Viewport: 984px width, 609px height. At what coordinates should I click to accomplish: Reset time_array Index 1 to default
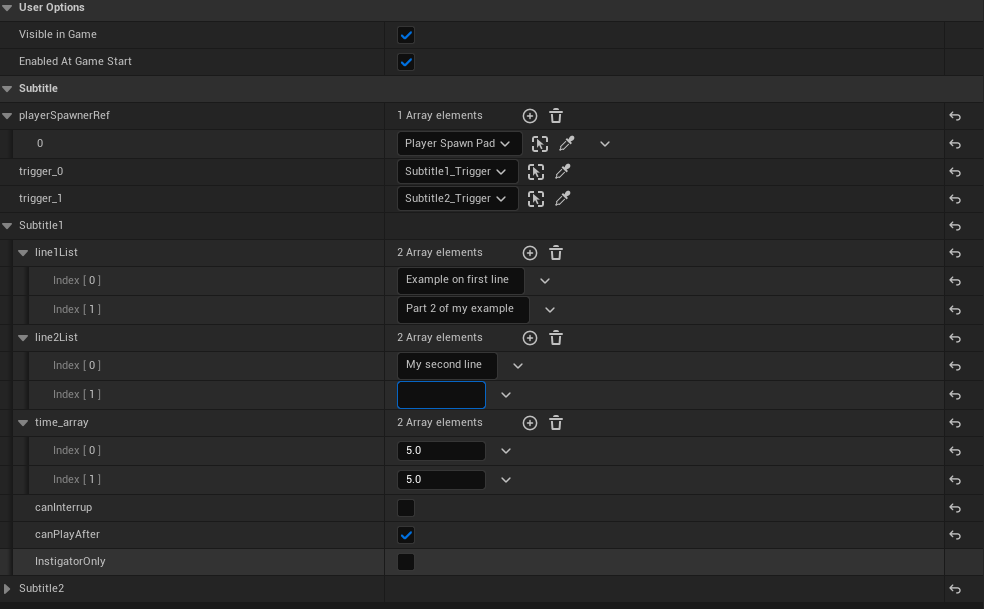955,480
